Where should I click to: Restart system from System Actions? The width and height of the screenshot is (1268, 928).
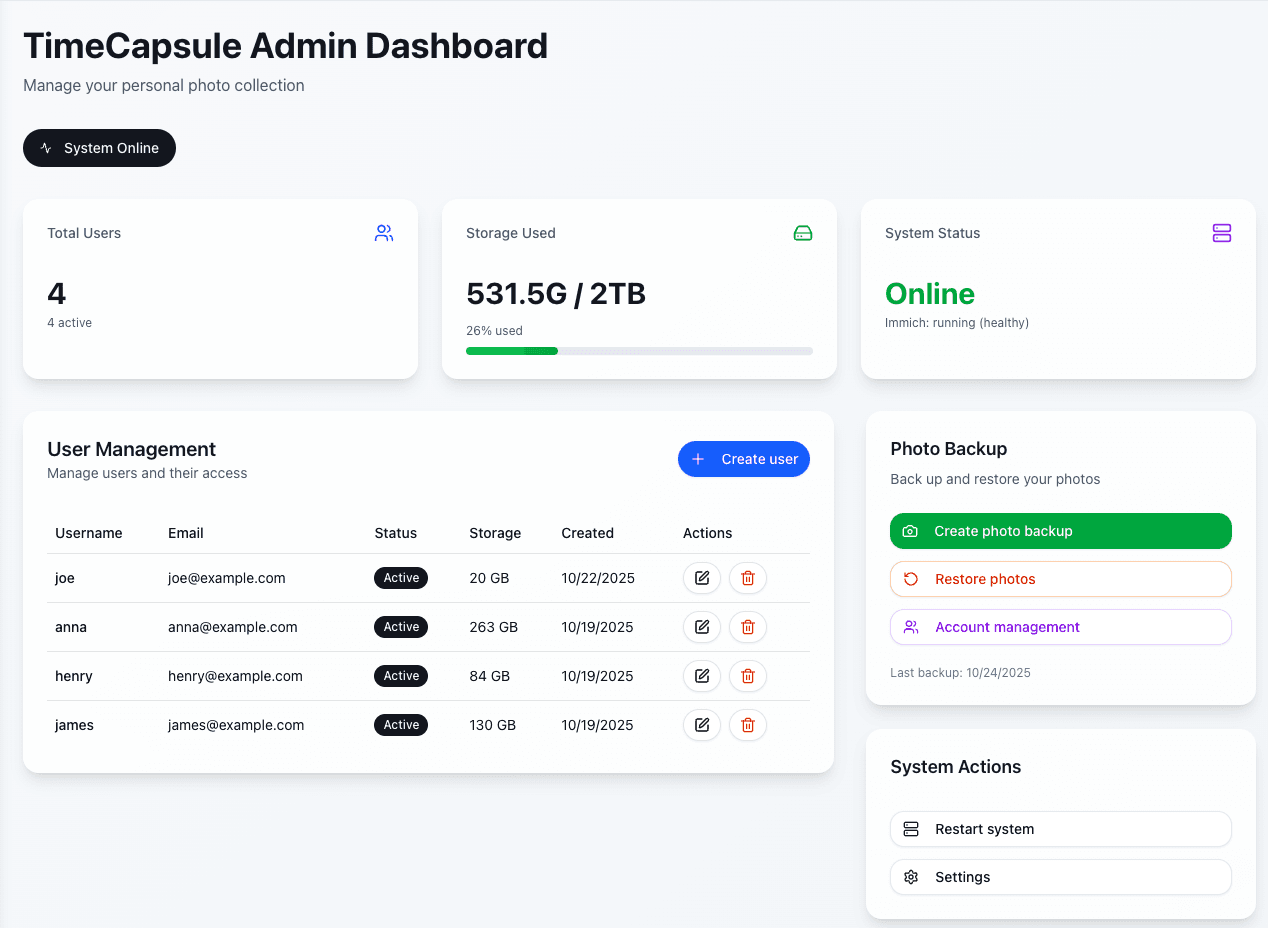(1060, 829)
